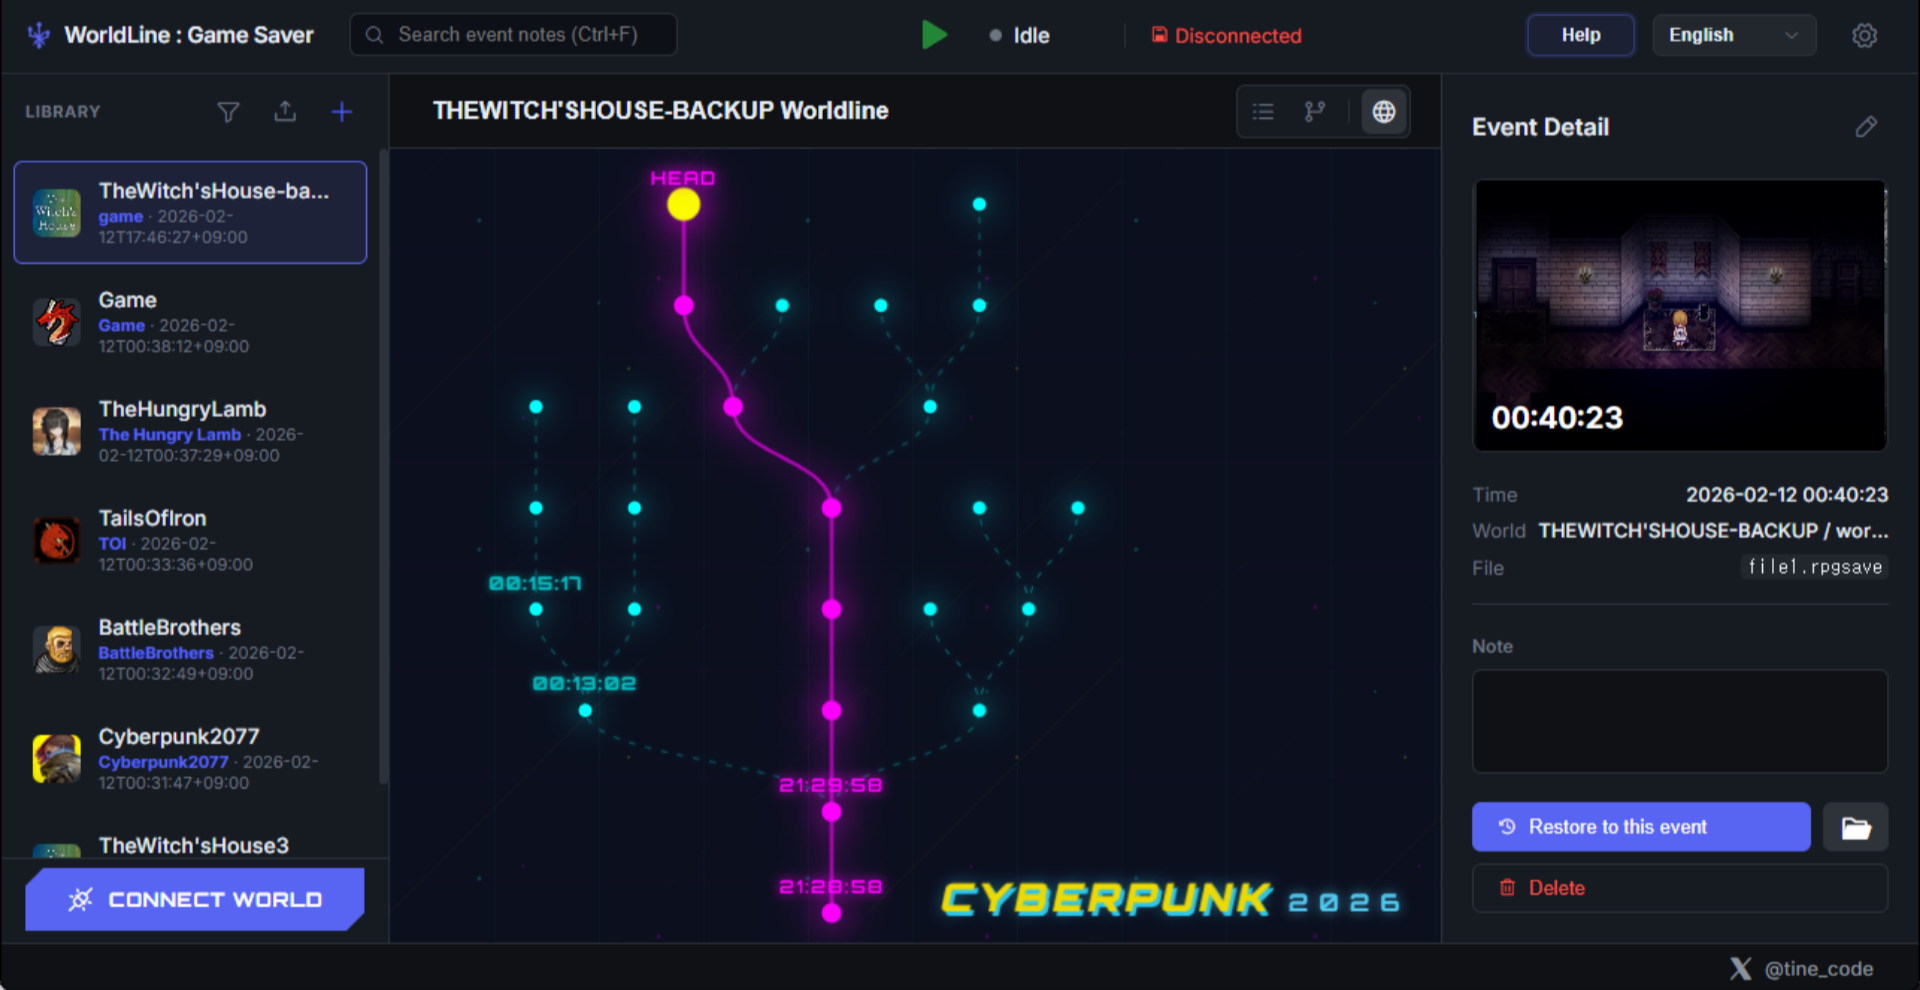The width and height of the screenshot is (1920, 990).
Task: Click the edit pencil icon in Event Detail
Action: (1868, 126)
